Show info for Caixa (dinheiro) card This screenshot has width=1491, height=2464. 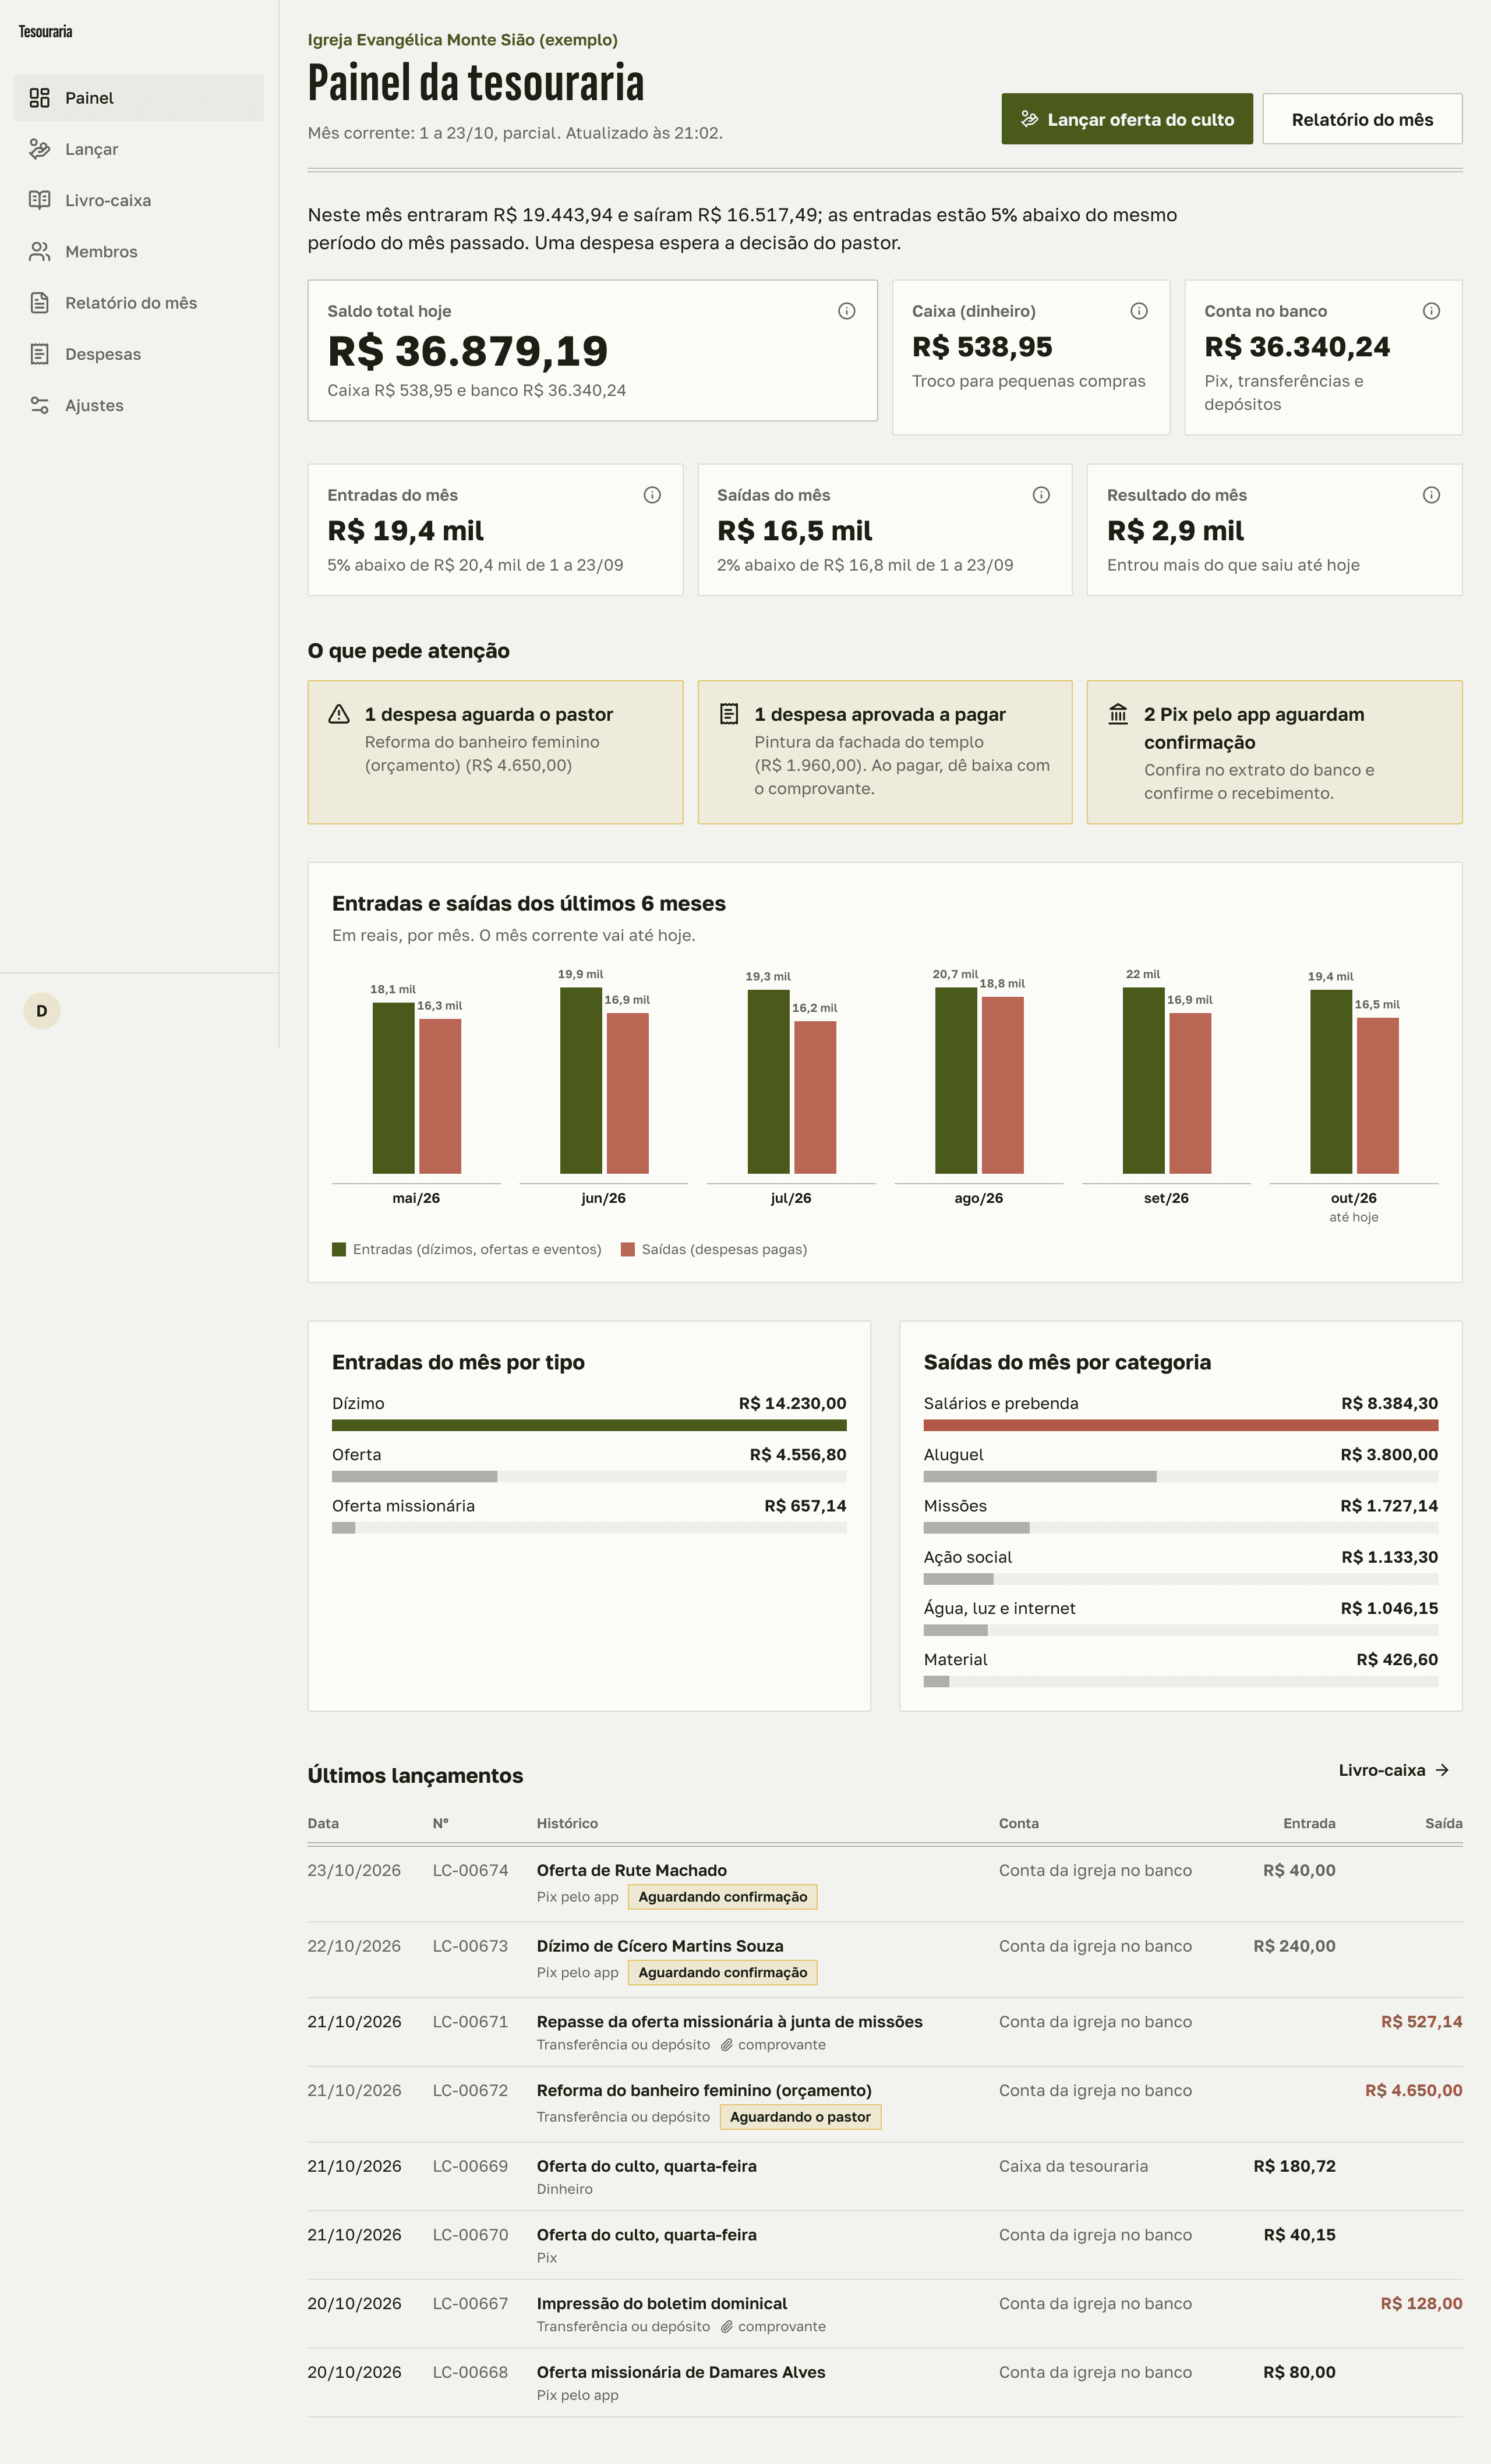[1138, 311]
